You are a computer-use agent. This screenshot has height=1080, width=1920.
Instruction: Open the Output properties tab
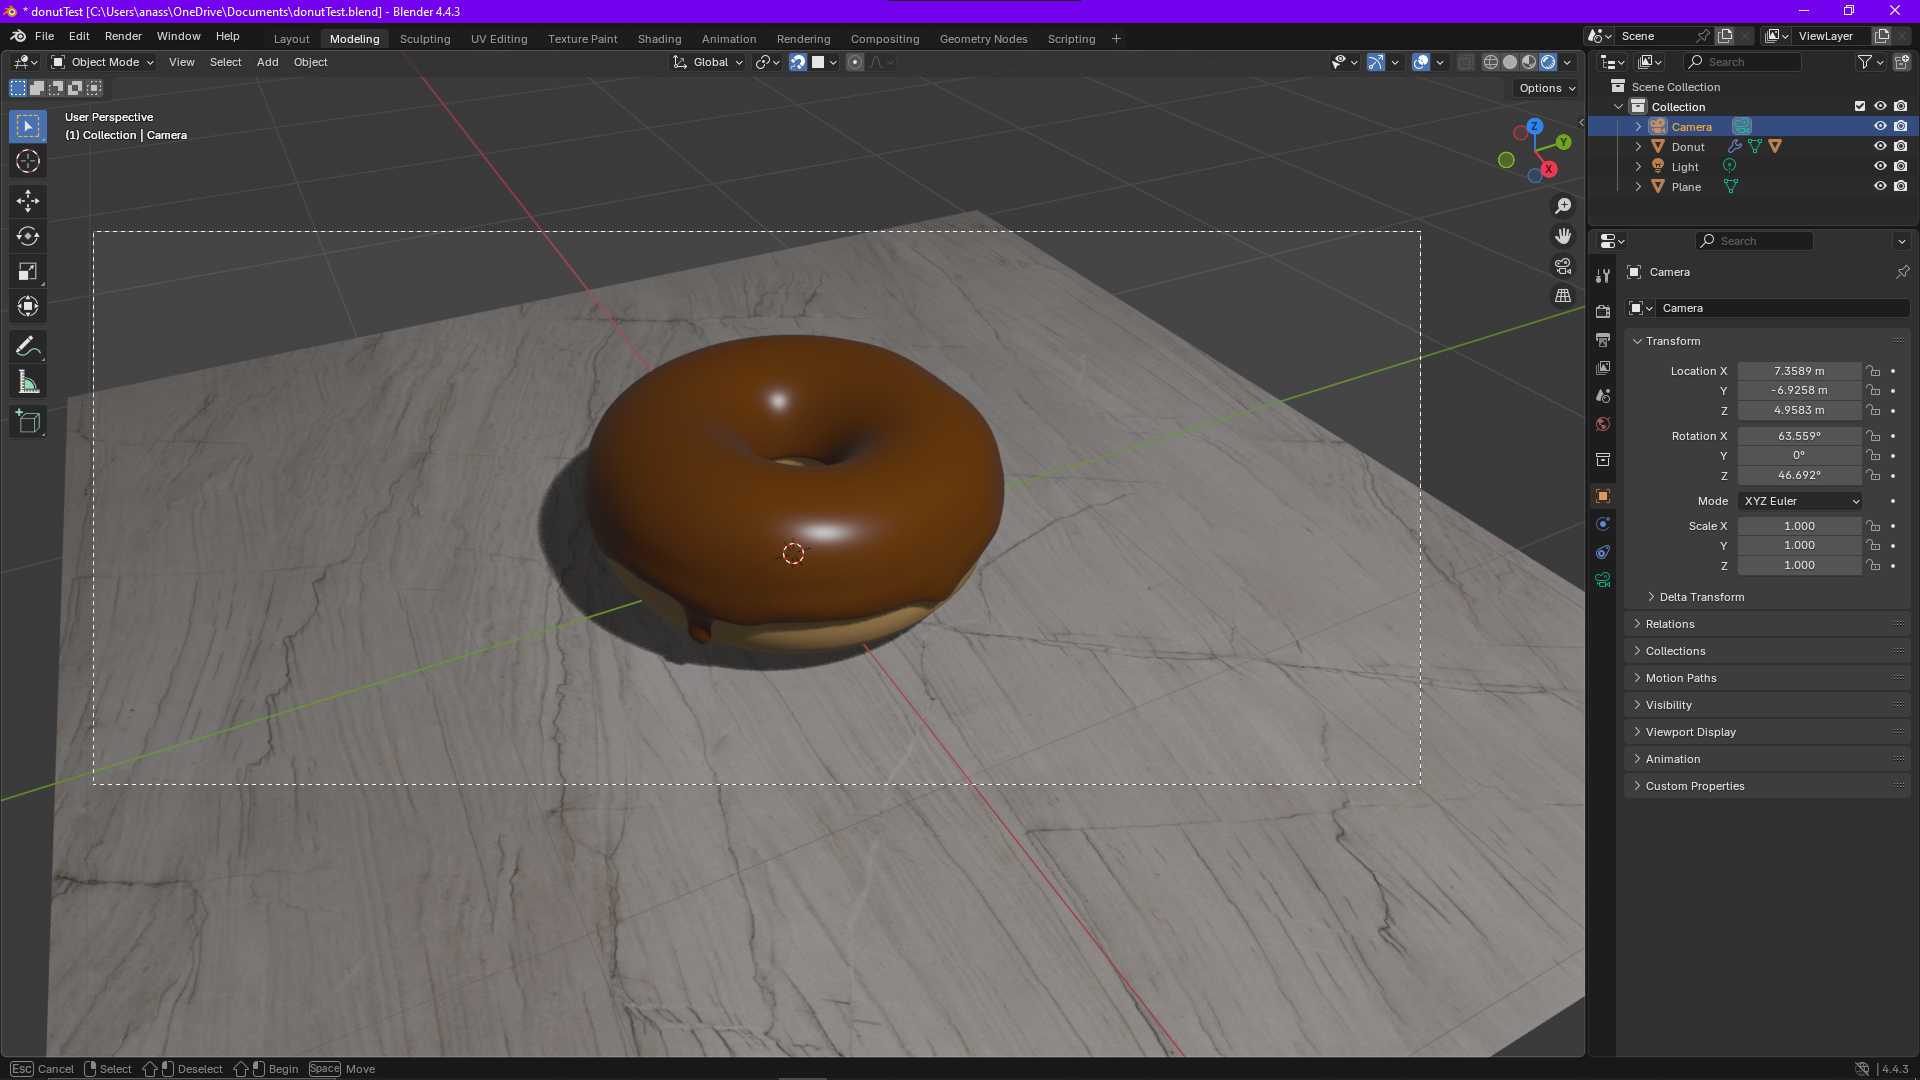pos(1603,340)
